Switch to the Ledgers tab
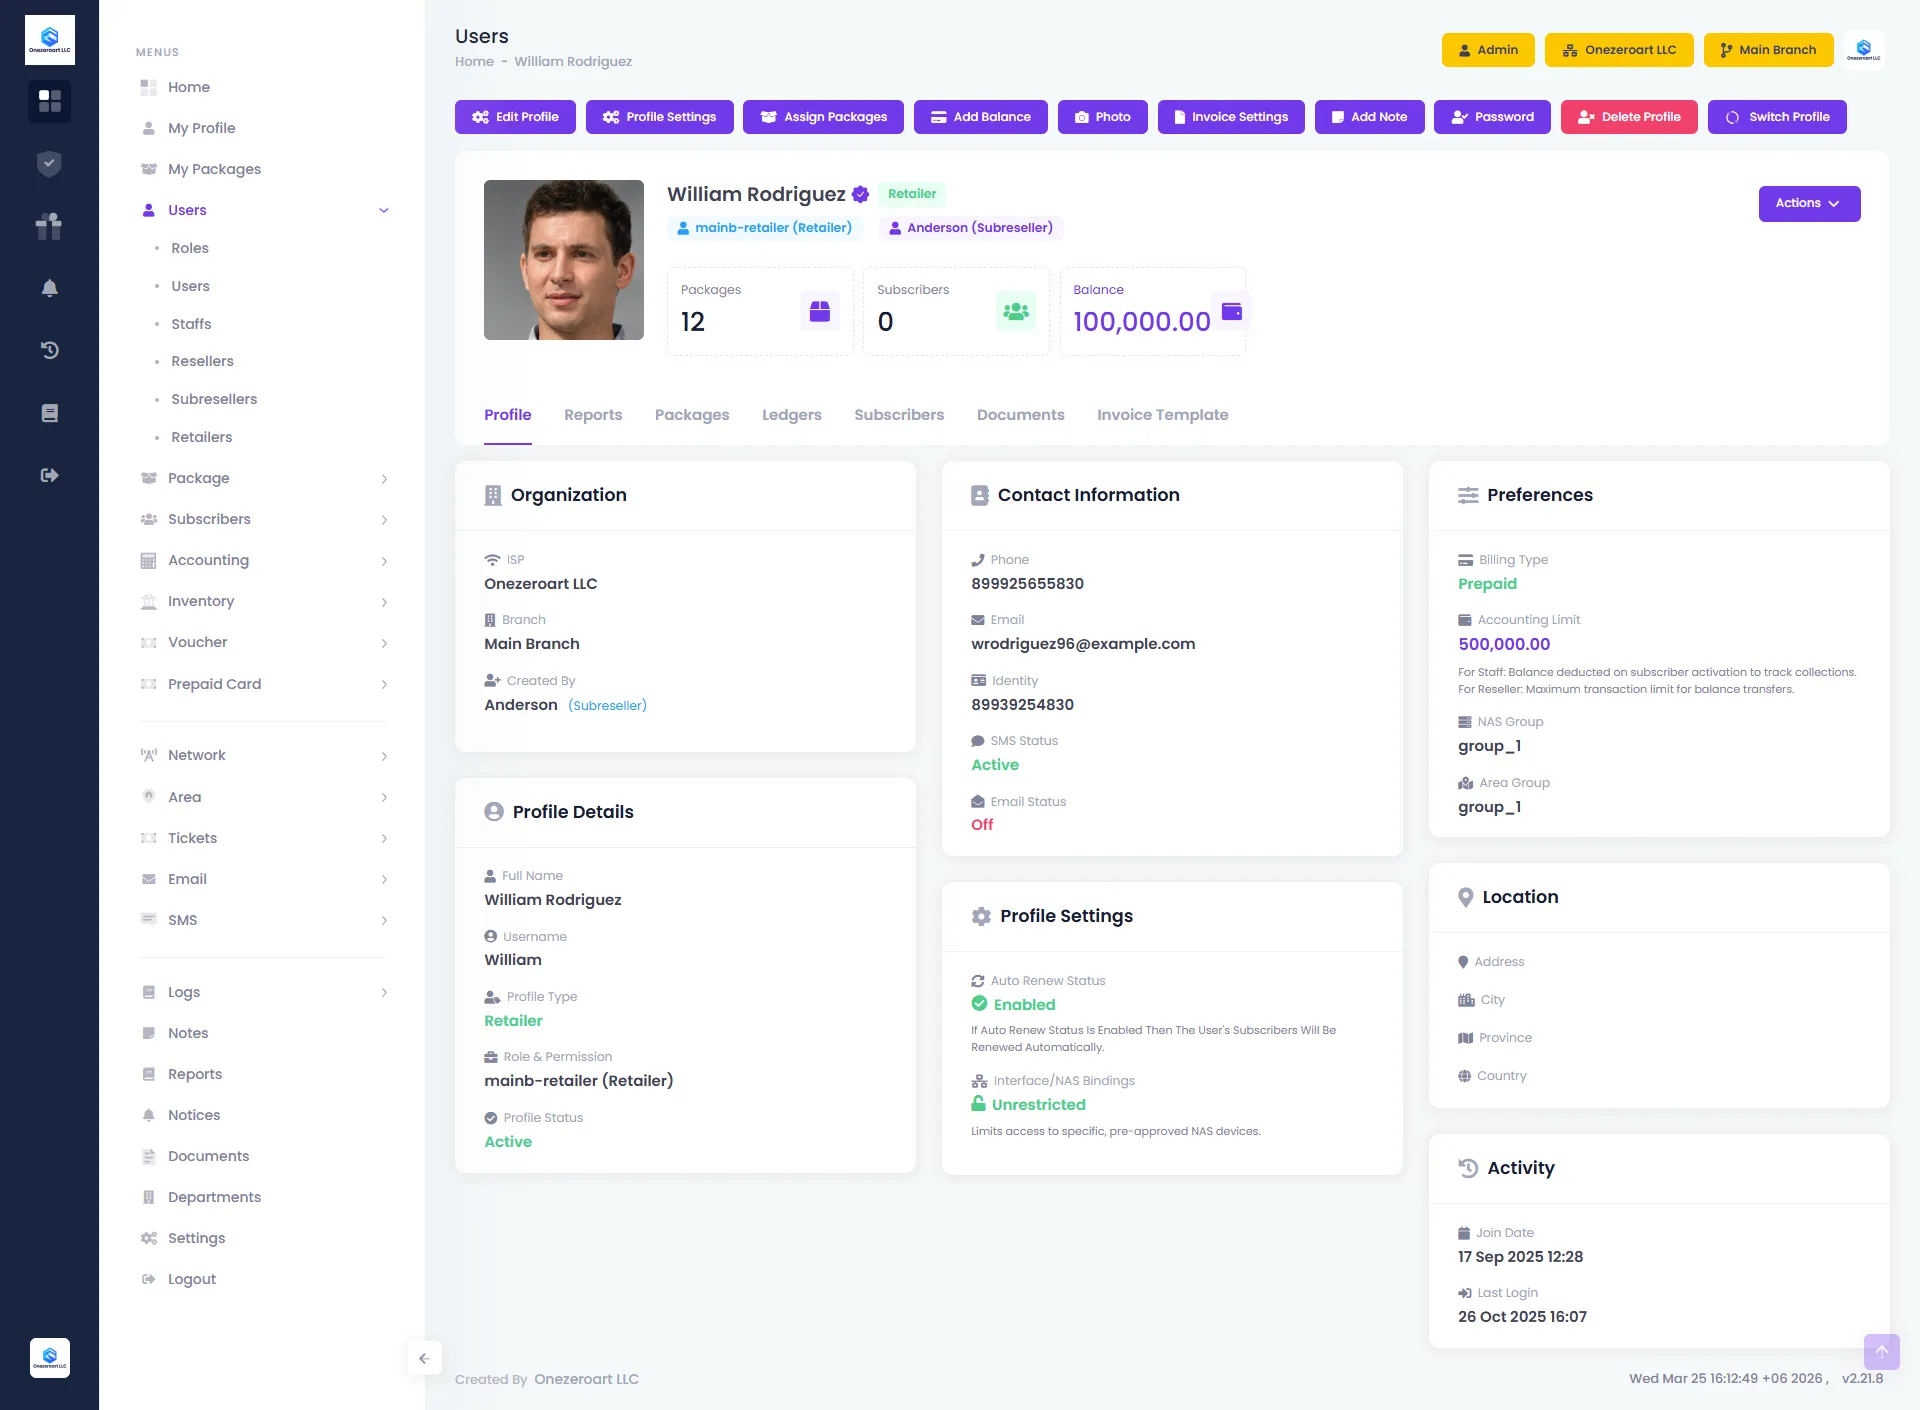 click(791, 415)
